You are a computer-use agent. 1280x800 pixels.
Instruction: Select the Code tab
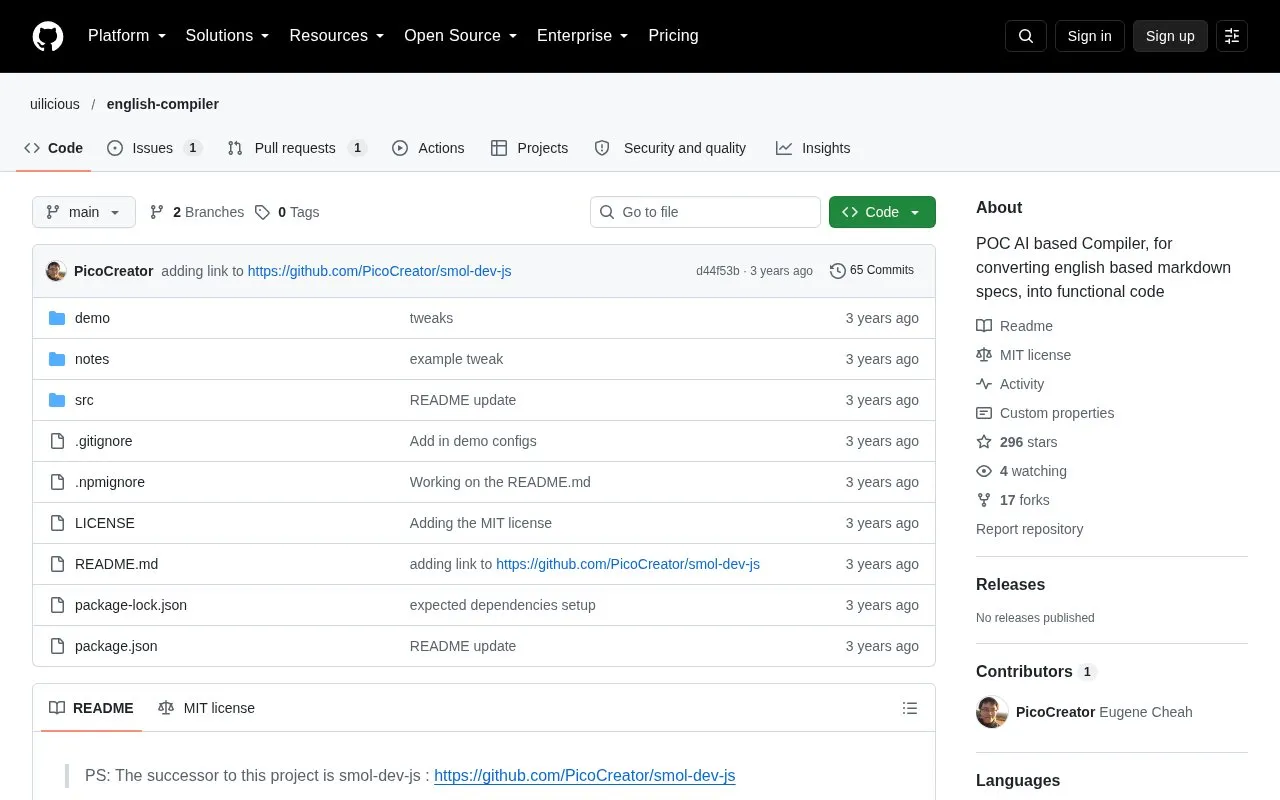[x=54, y=148]
